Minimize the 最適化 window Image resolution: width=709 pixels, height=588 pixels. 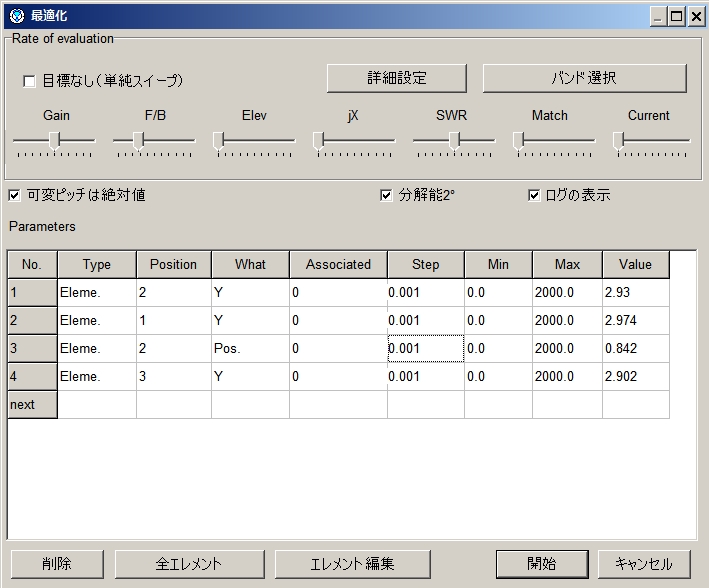pyautogui.click(x=658, y=17)
